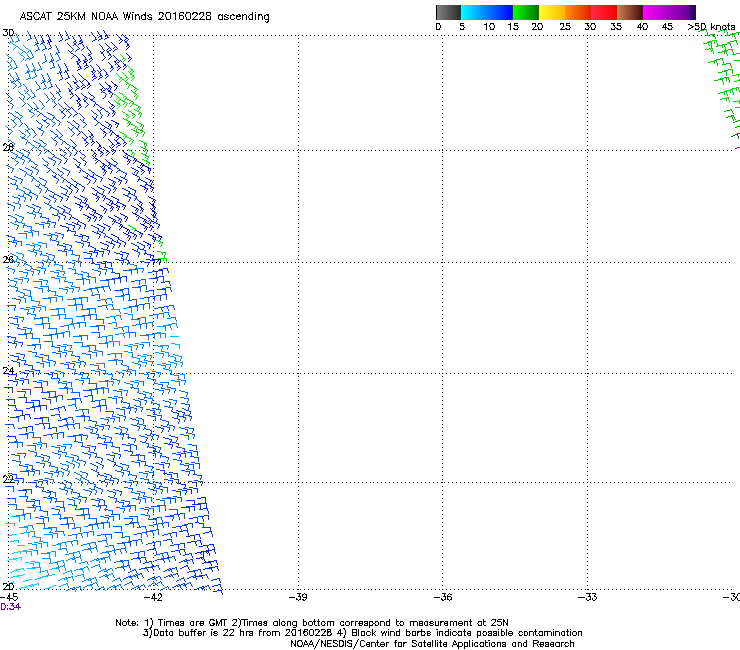Click the note line 'Times are GMT'

click(x=193, y=623)
